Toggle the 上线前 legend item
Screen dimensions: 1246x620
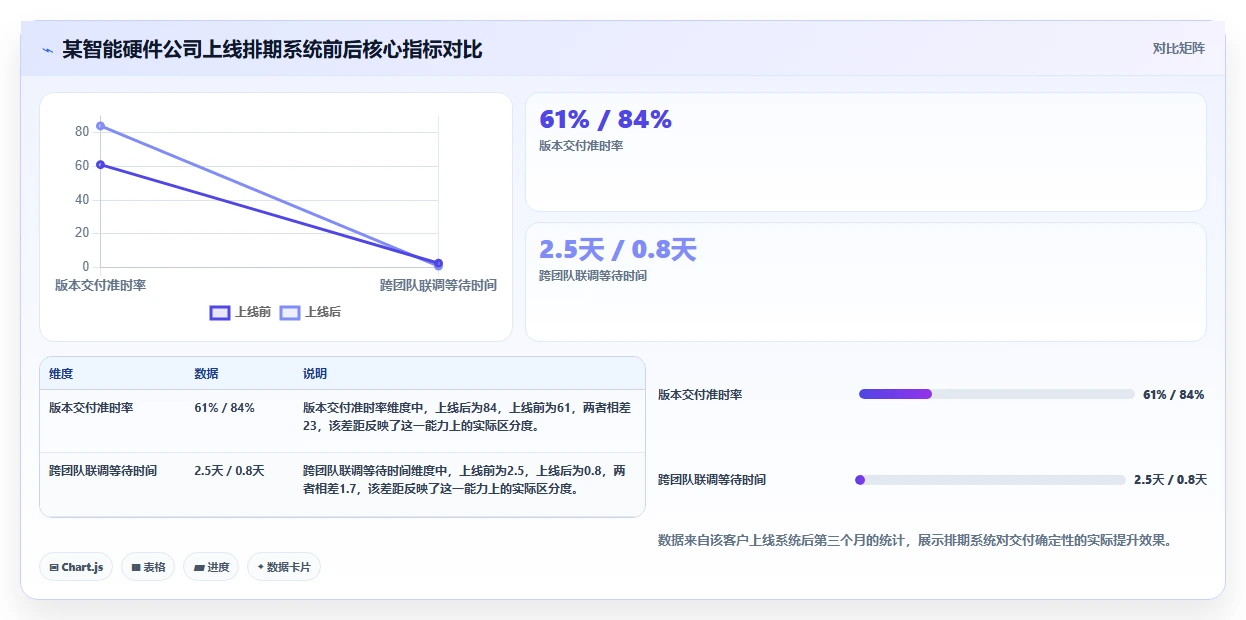tap(240, 312)
